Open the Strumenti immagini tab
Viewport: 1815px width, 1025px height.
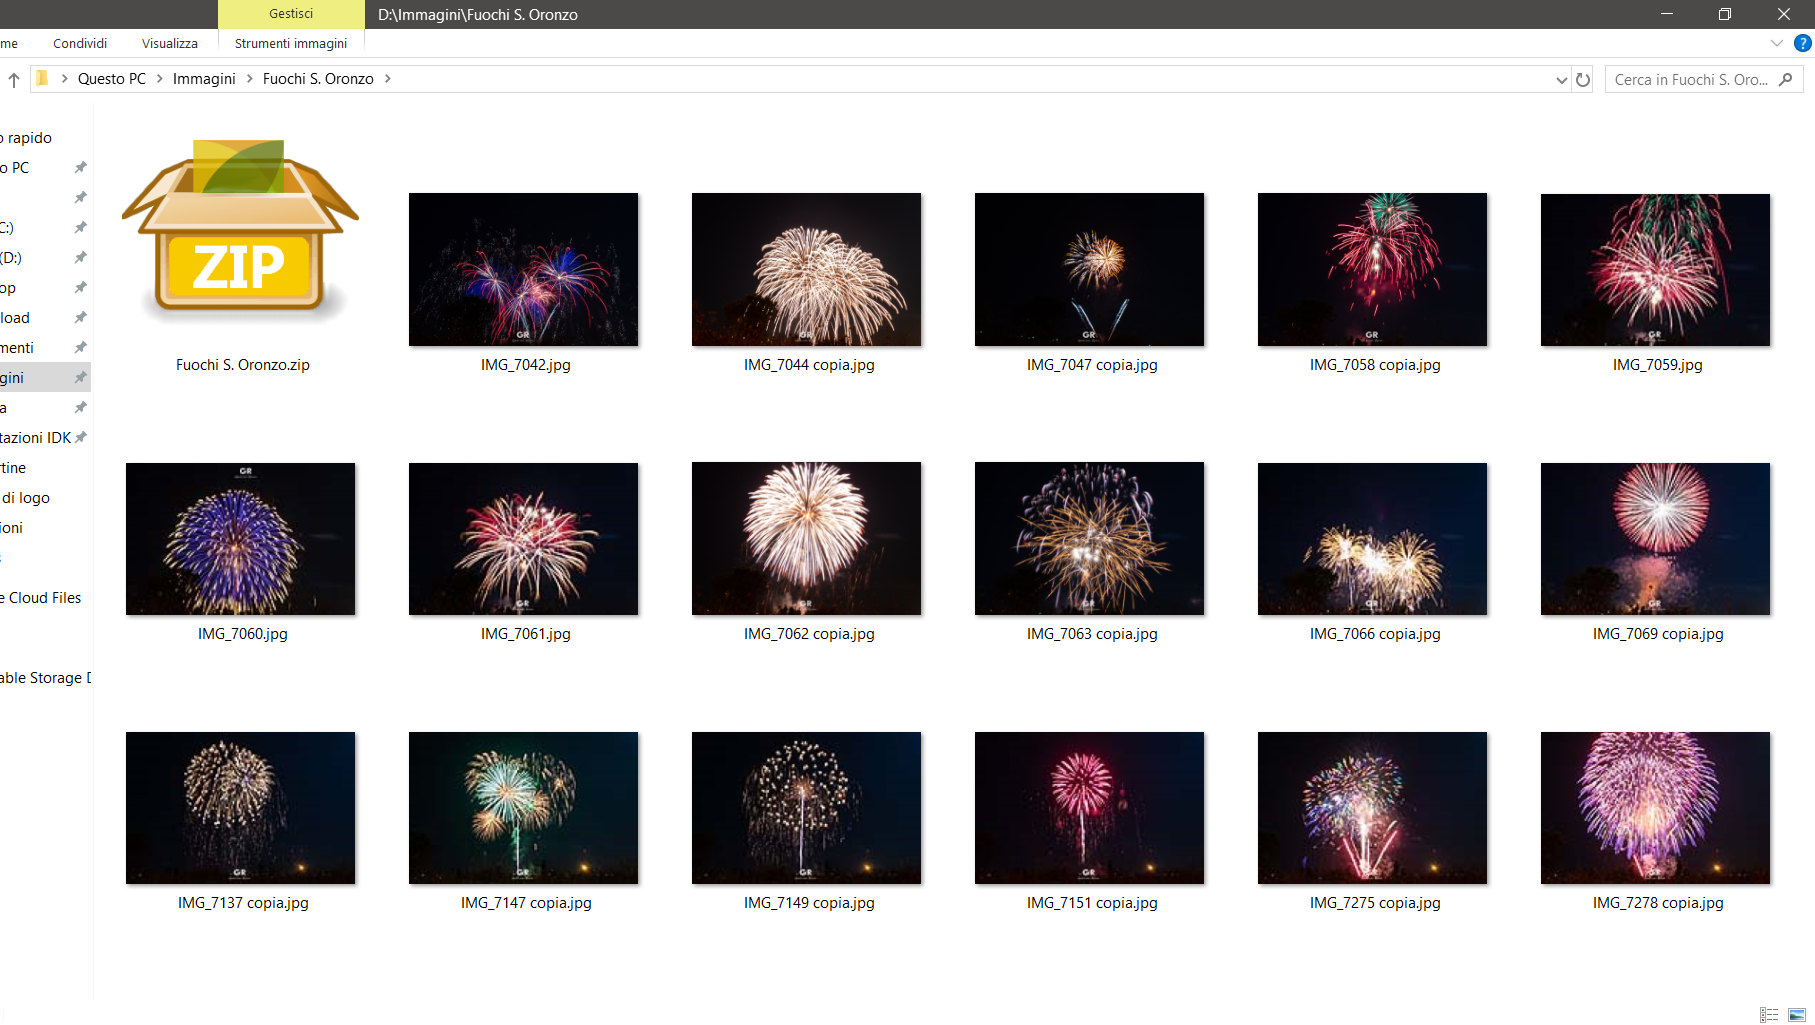pos(291,43)
